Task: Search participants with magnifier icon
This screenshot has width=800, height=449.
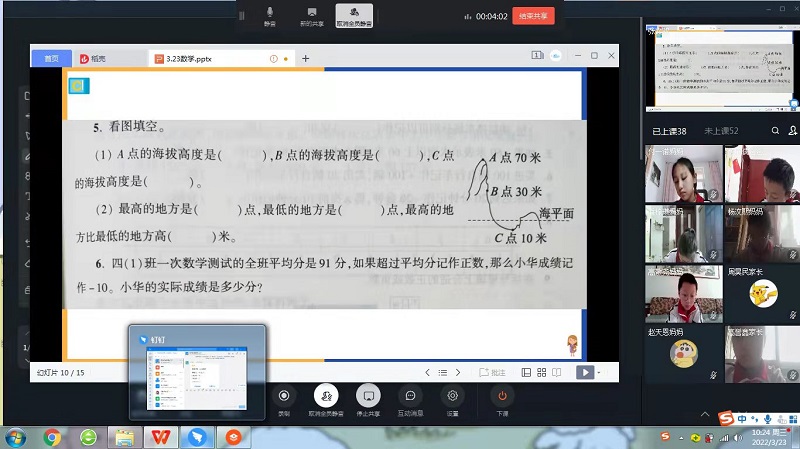Action: click(775, 131)
